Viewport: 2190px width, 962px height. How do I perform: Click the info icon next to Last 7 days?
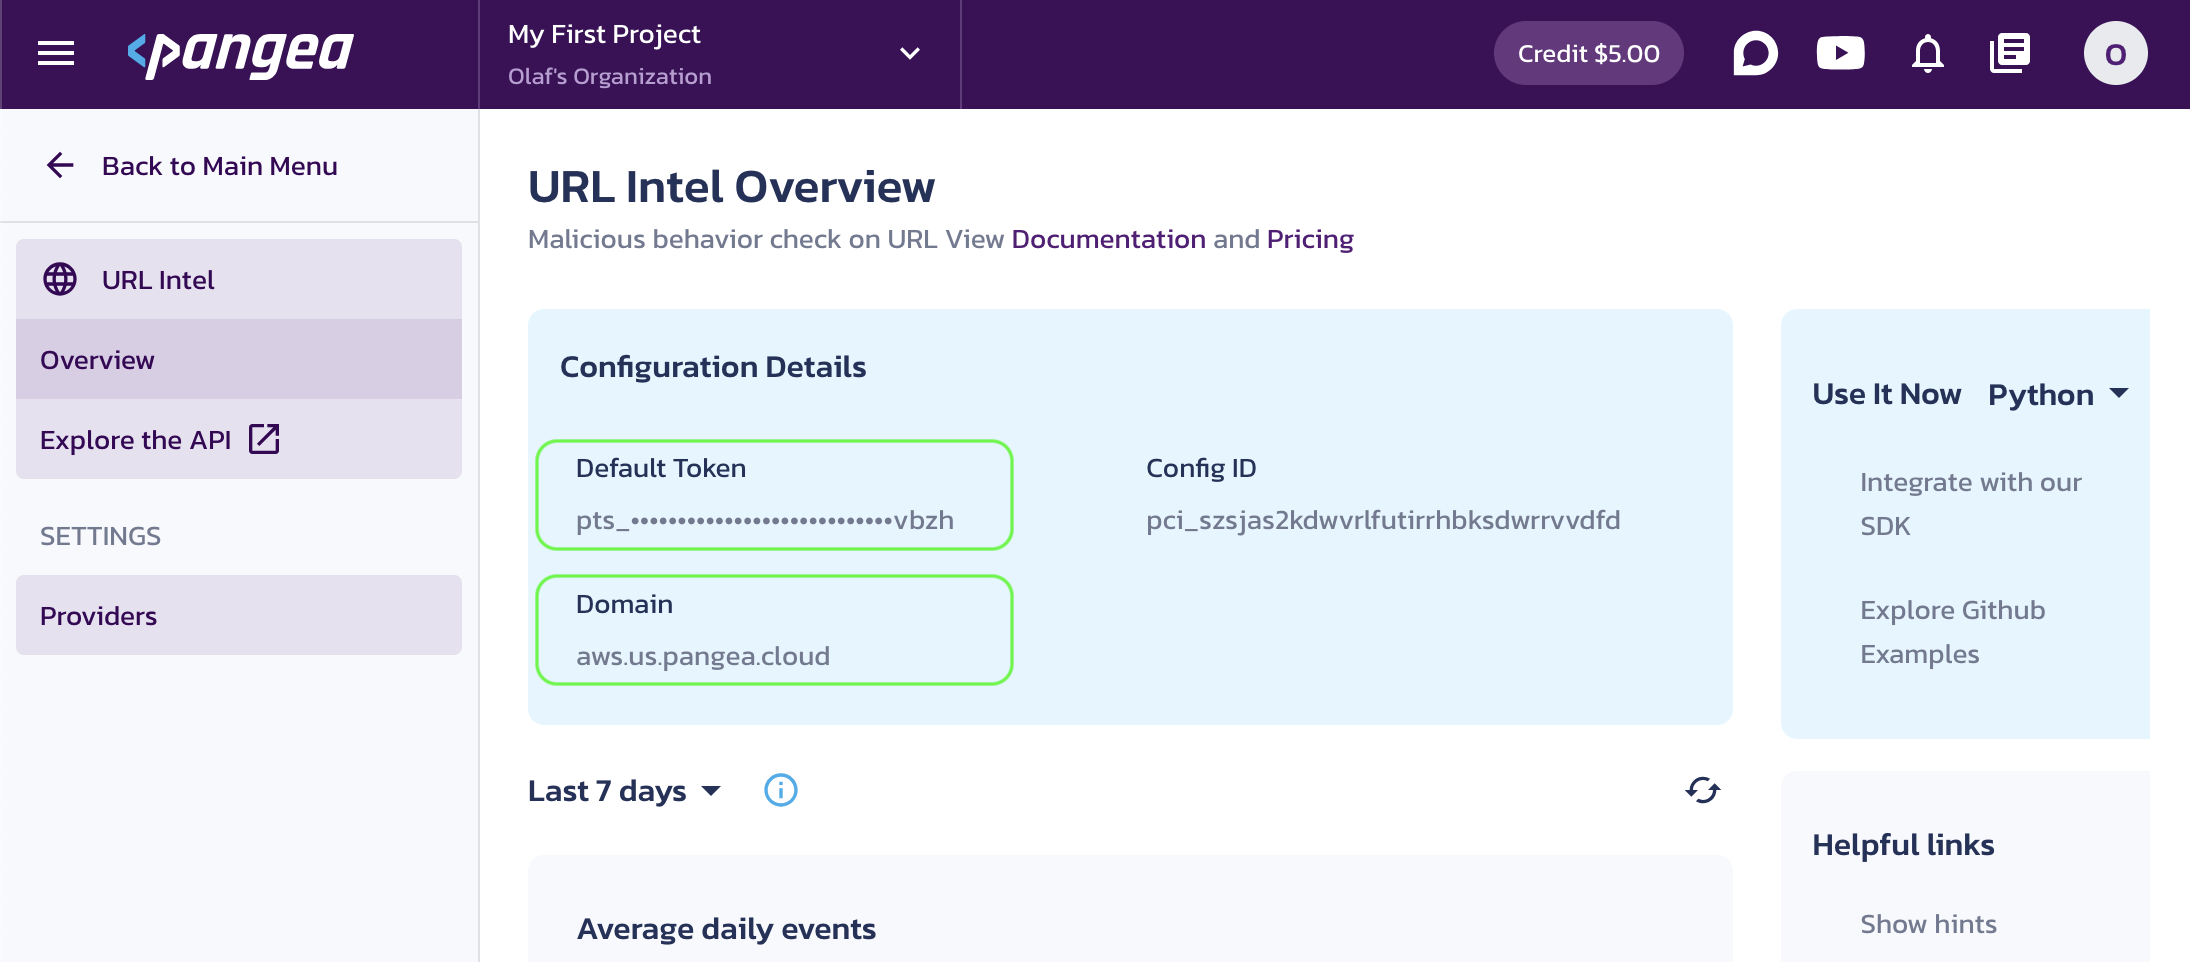[x=780, y=790]
